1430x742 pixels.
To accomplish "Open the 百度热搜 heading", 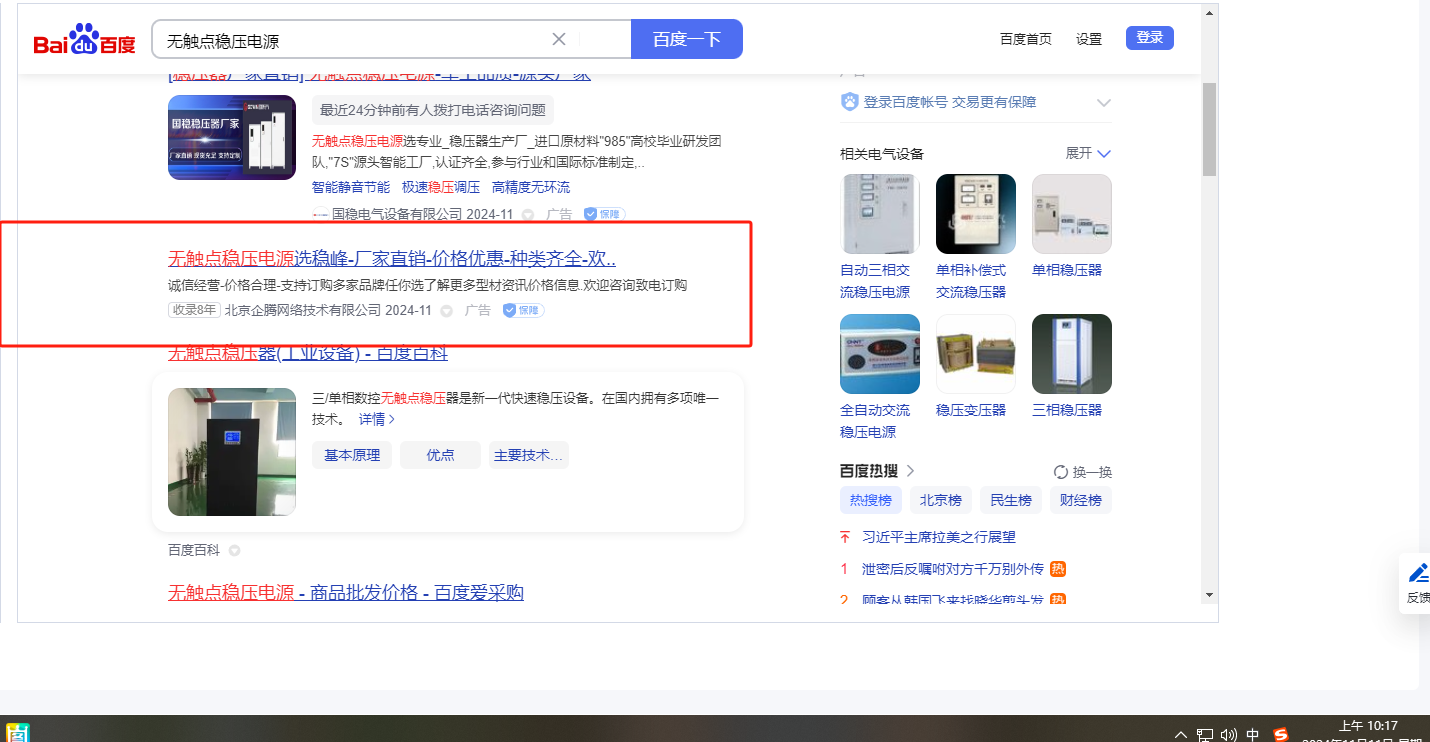I will point(878,471).
